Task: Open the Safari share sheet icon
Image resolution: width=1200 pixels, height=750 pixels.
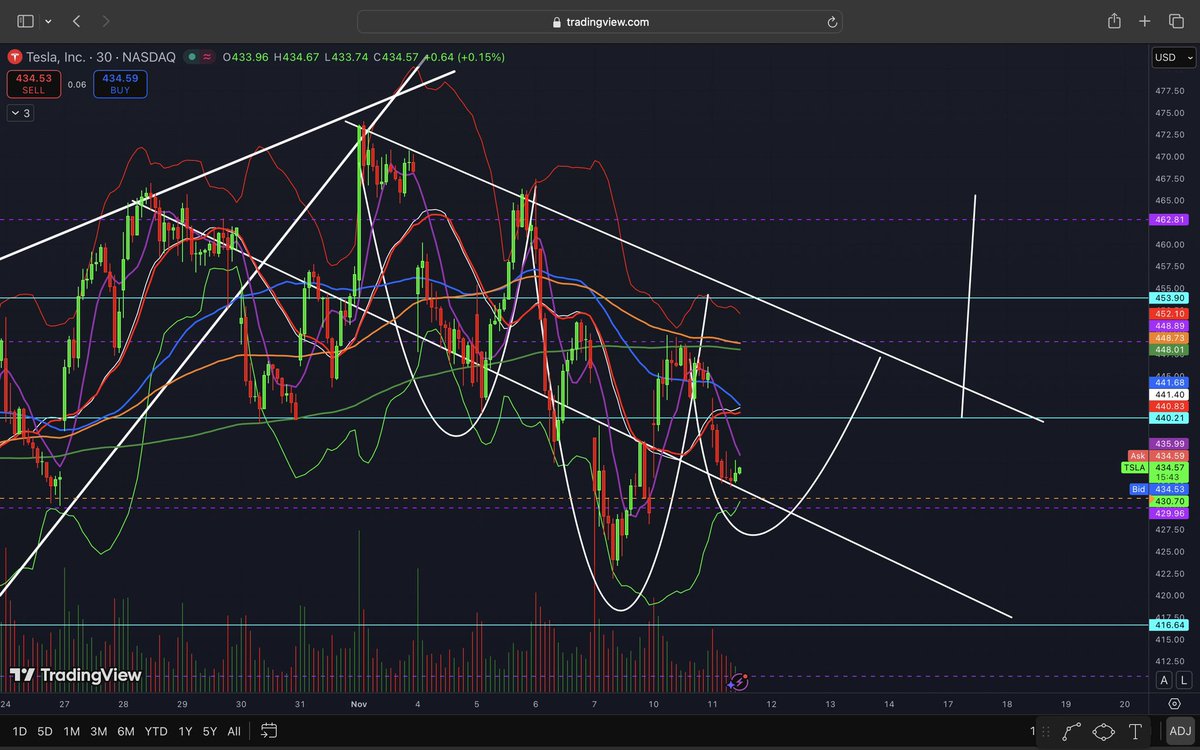Action: coord(1114,21)
